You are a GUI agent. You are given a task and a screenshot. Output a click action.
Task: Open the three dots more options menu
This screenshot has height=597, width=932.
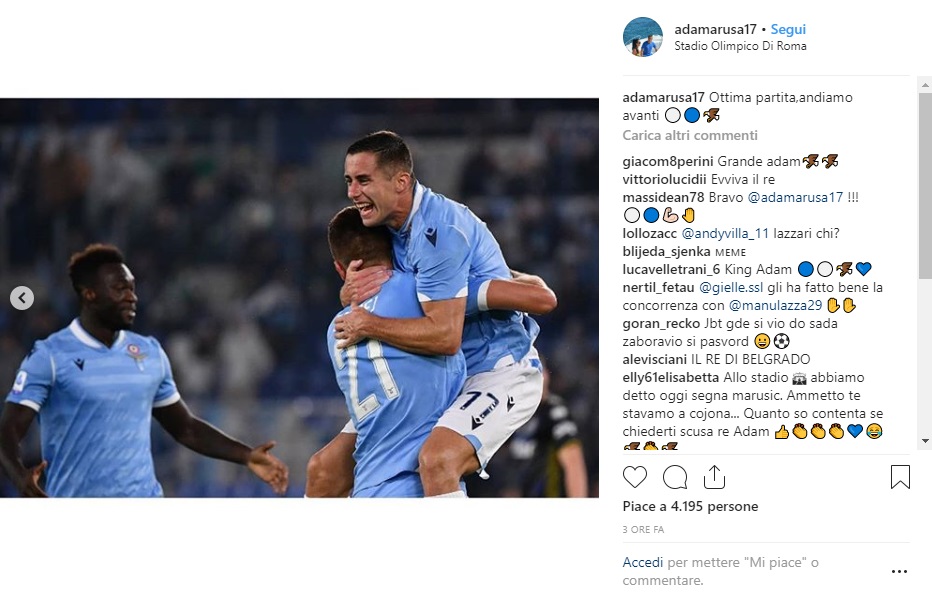899,571
